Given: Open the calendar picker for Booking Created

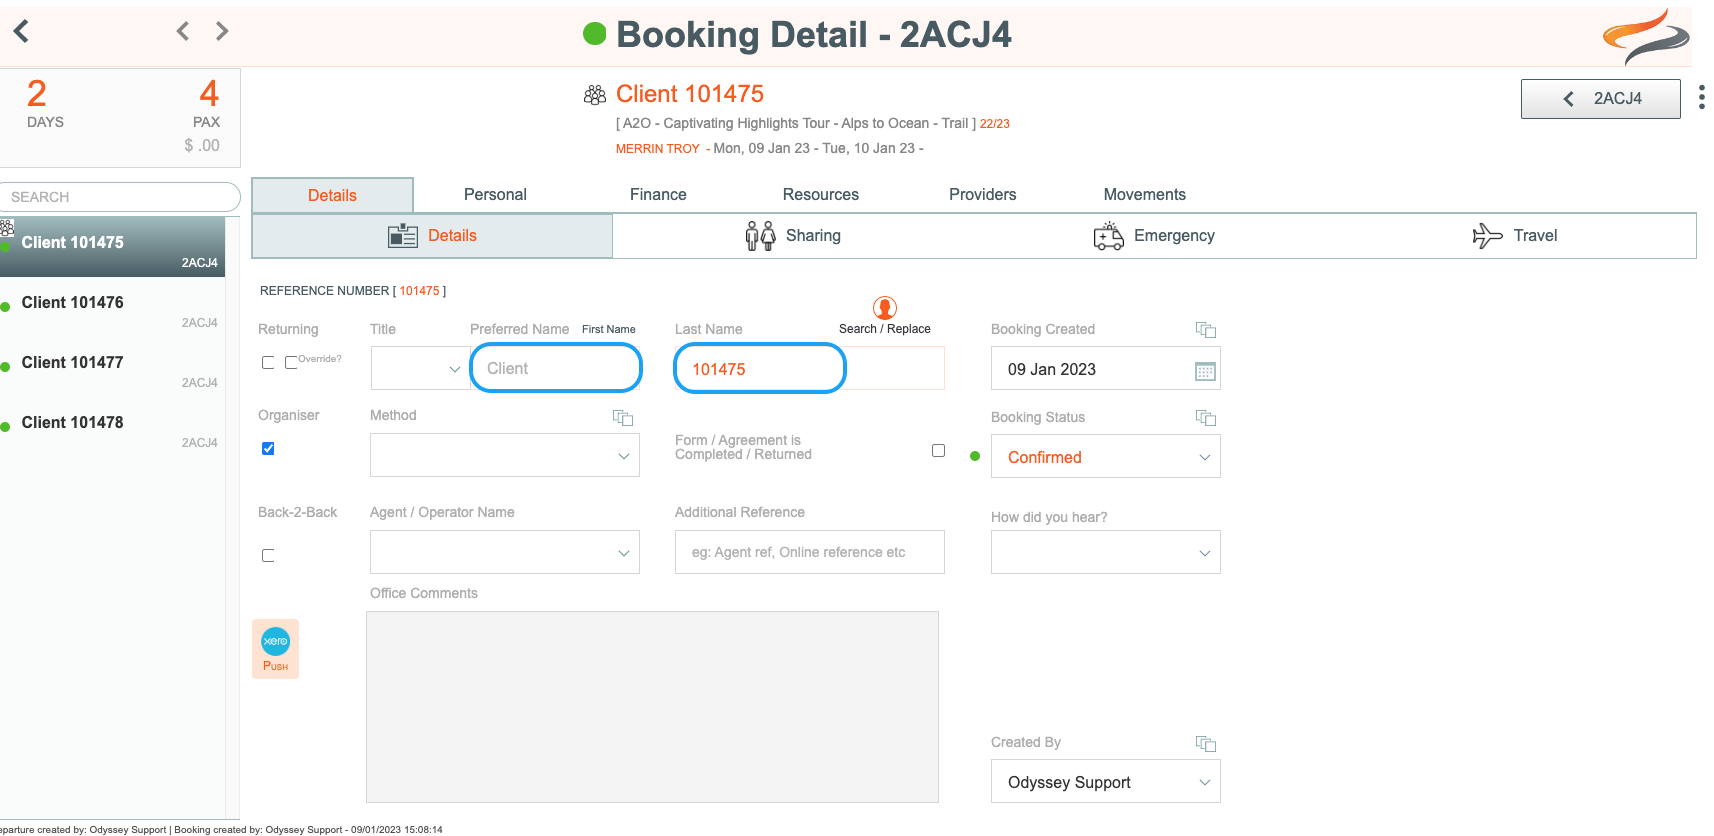Looking at the screenshot, I should pos(1205,371).
